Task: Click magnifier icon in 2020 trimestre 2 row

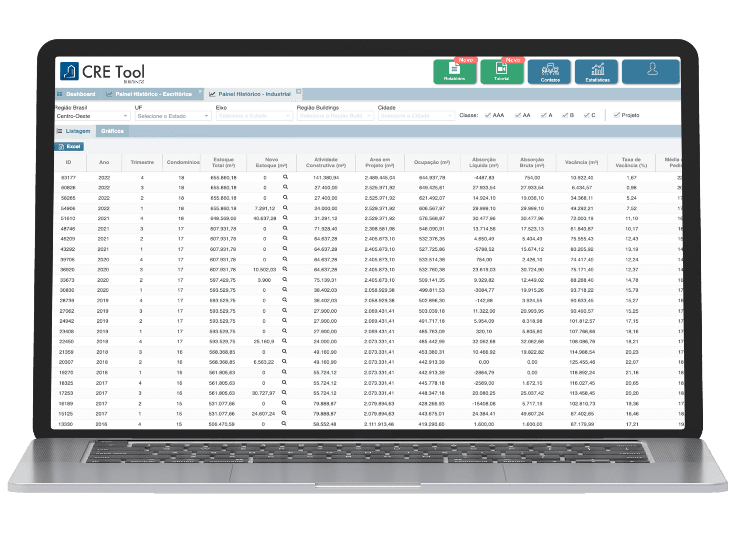Action: click(x=285, y=279)
